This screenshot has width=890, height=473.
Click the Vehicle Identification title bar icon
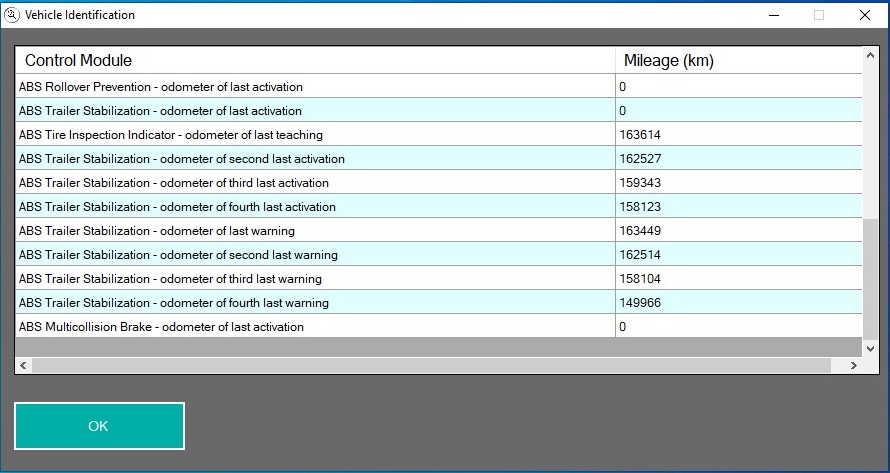[x=12, y=15]
